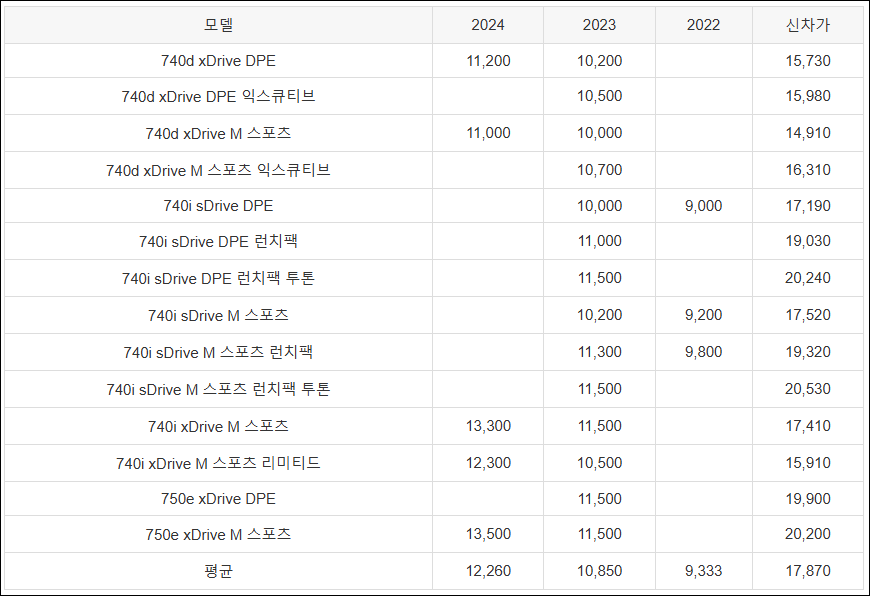This screenshot has width=870, height=596.
Task: Click 2024 price 11,200
Action: (488, 60)
